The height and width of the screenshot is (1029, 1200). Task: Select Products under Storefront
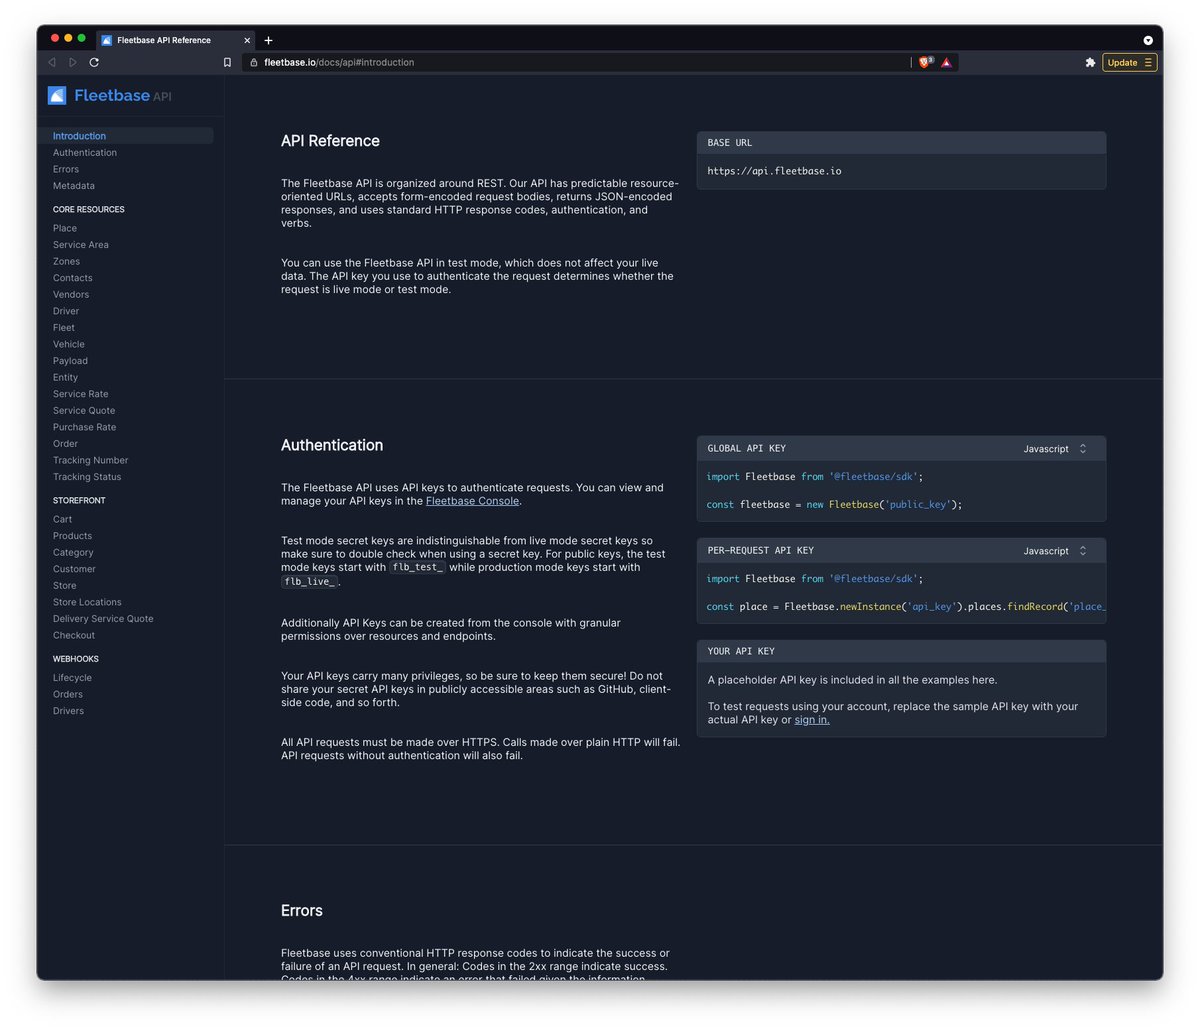[x=73, y=536]
